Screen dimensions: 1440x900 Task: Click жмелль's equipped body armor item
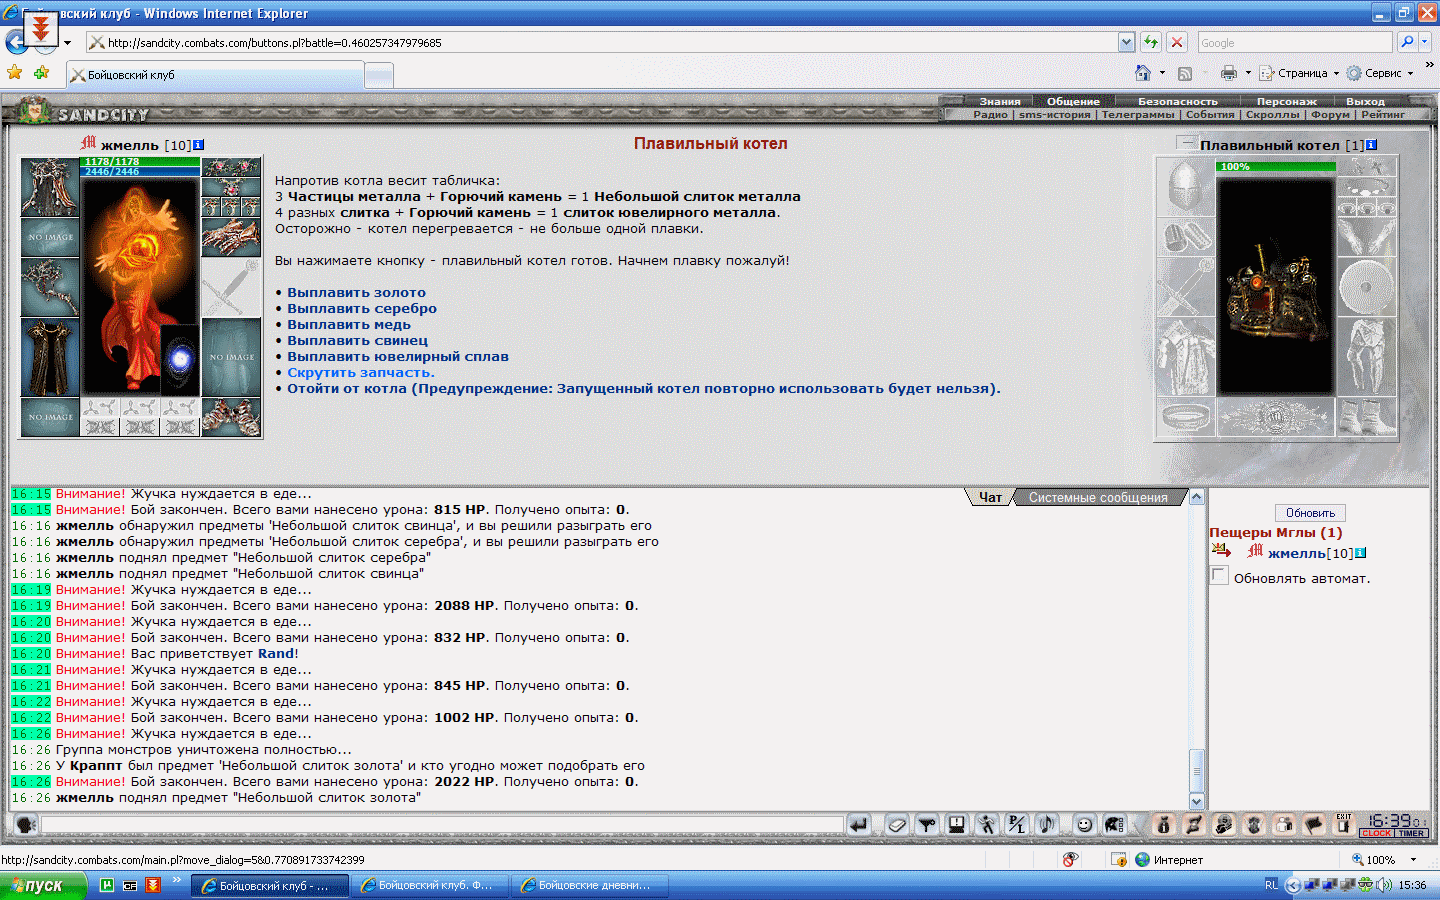50,357
